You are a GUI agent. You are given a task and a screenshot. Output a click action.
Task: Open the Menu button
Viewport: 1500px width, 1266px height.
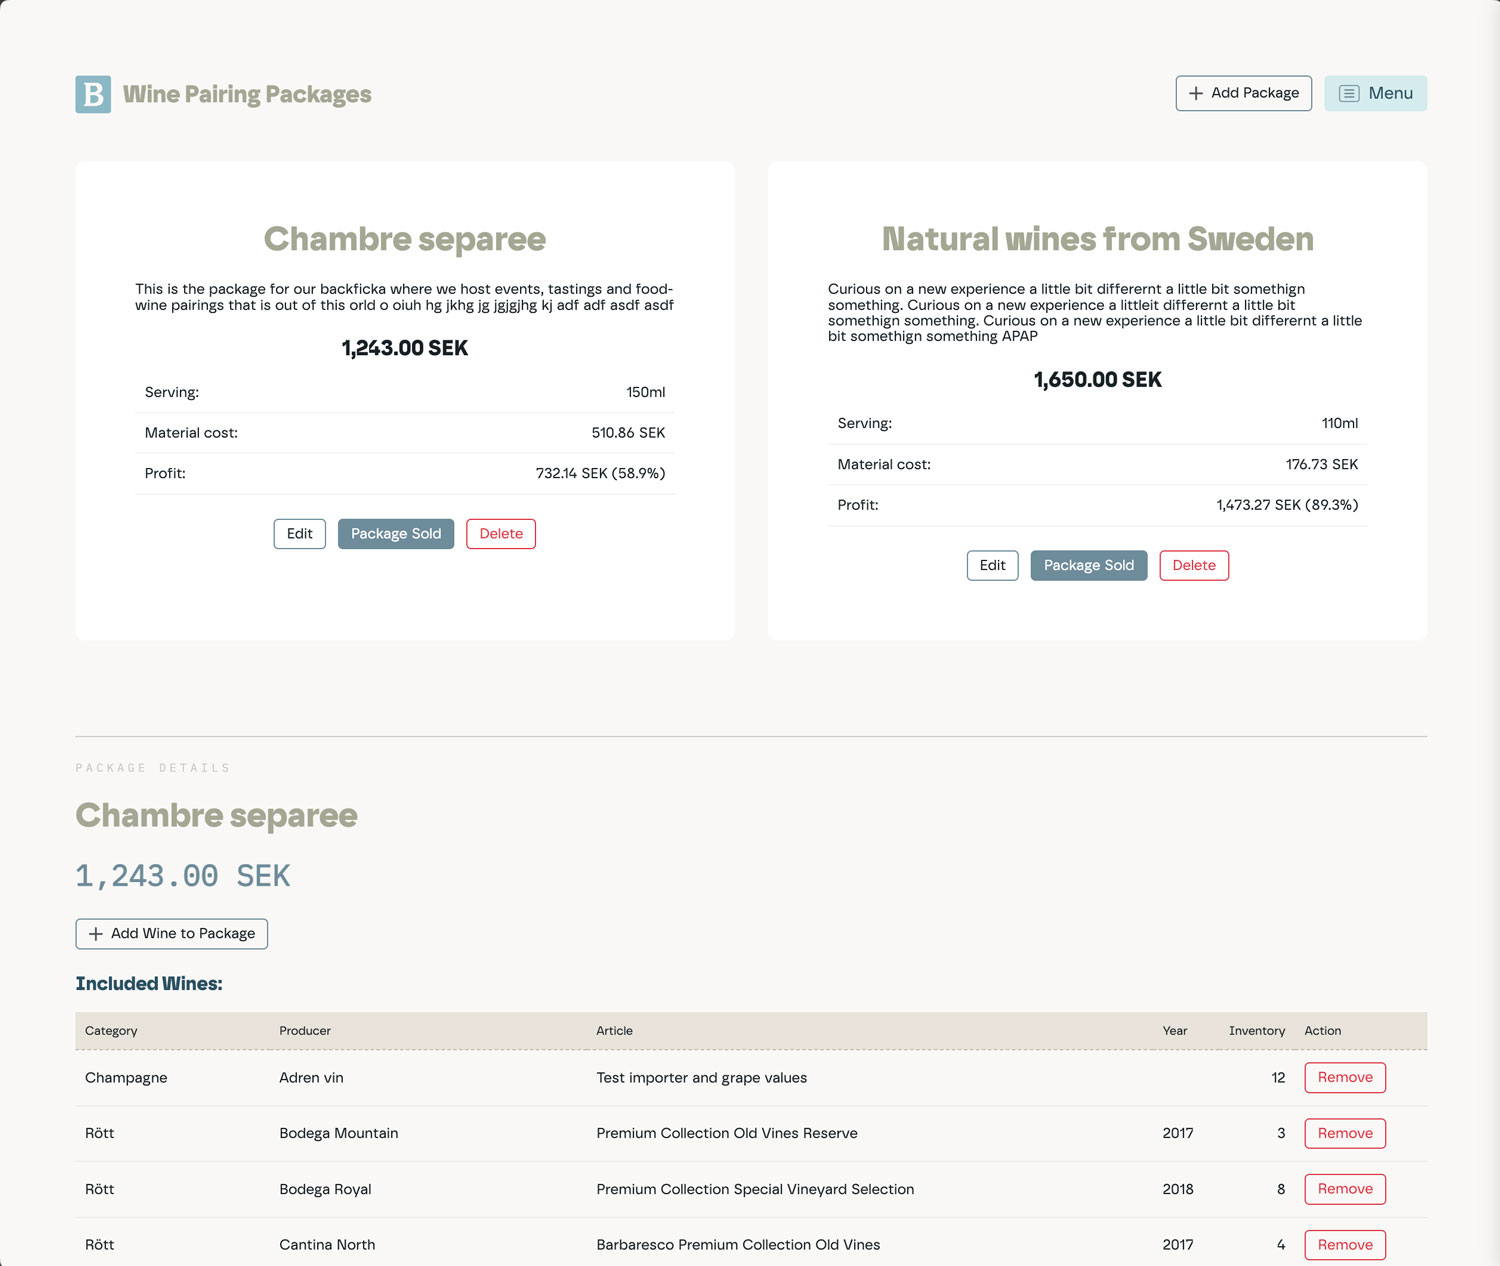point(1375,93)
